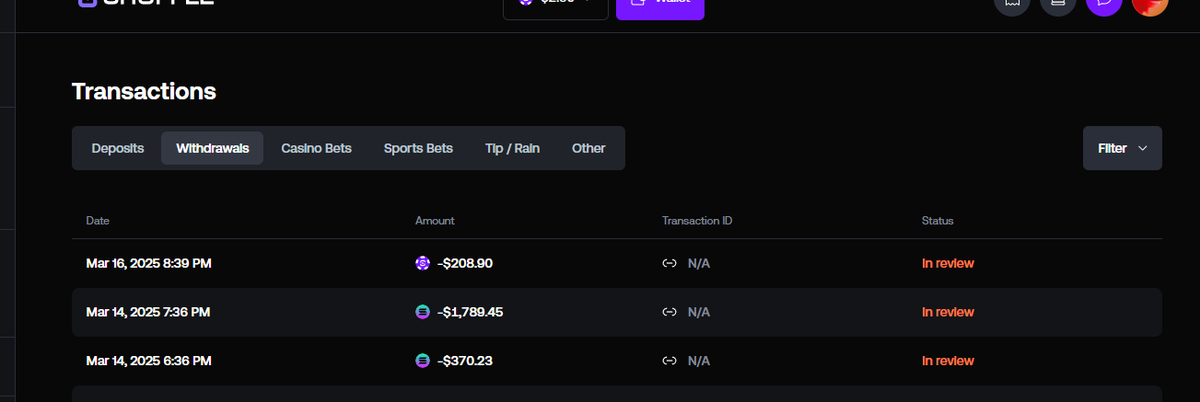Click the coin icon beside -$208.90
Image resolution: width=1200 pixels, height=402 pixels.
pyautogui.click(x=423, y=264)
